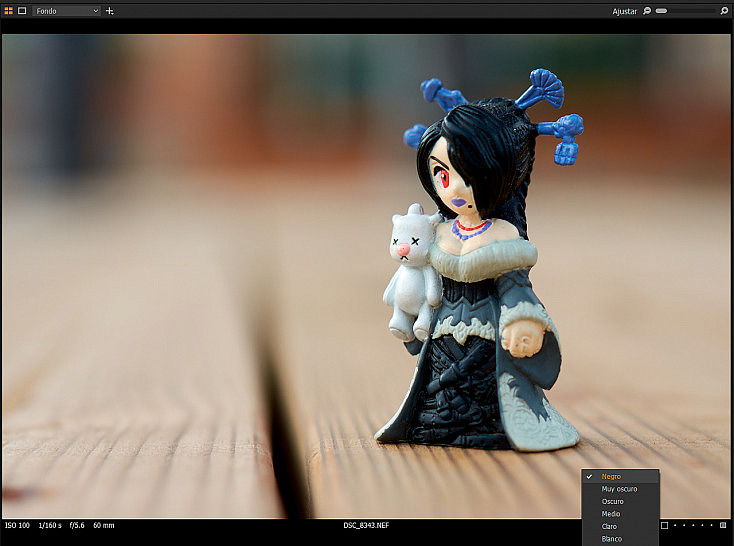Image resolution: width=734 pixels, height=546 pixels.
Task: Select the Oscuro background option
Action: [x=620, y=502]
